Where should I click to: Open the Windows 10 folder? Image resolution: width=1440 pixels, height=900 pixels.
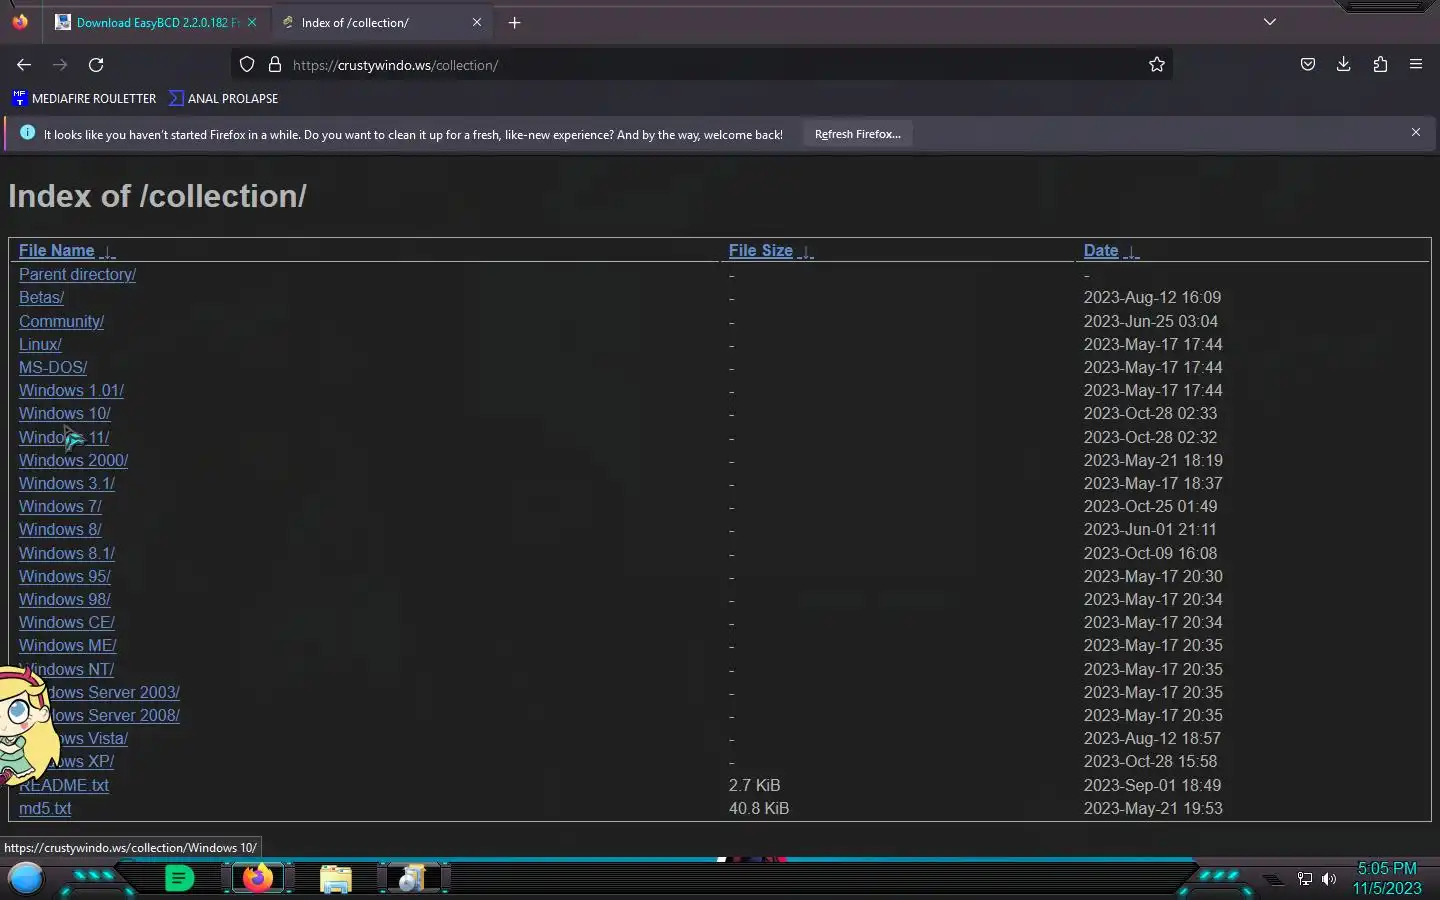pos(64,413)
